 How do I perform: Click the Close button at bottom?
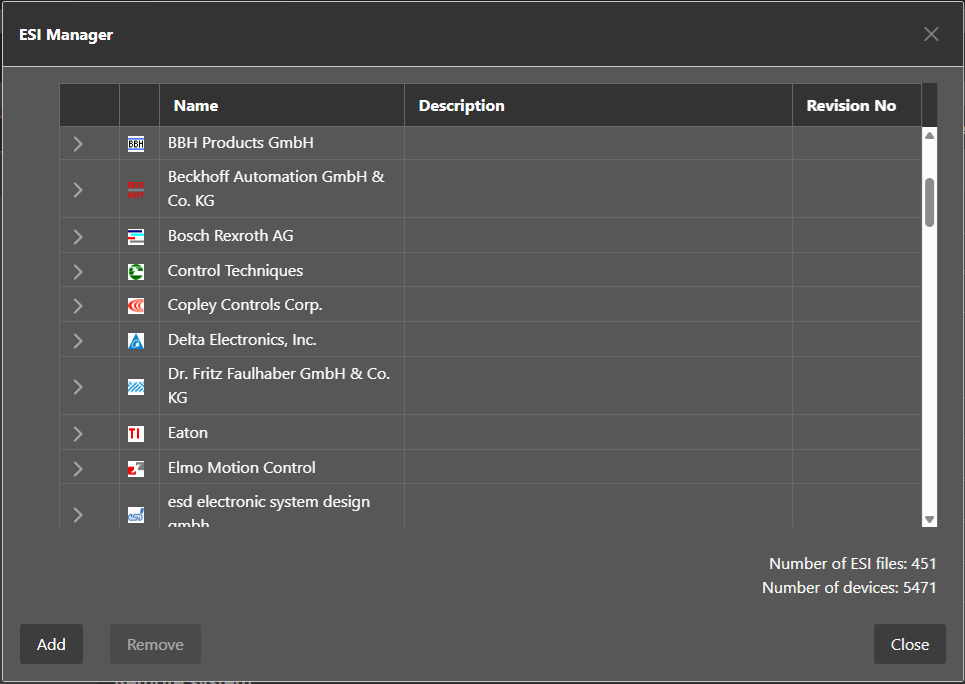click(910, 644)
